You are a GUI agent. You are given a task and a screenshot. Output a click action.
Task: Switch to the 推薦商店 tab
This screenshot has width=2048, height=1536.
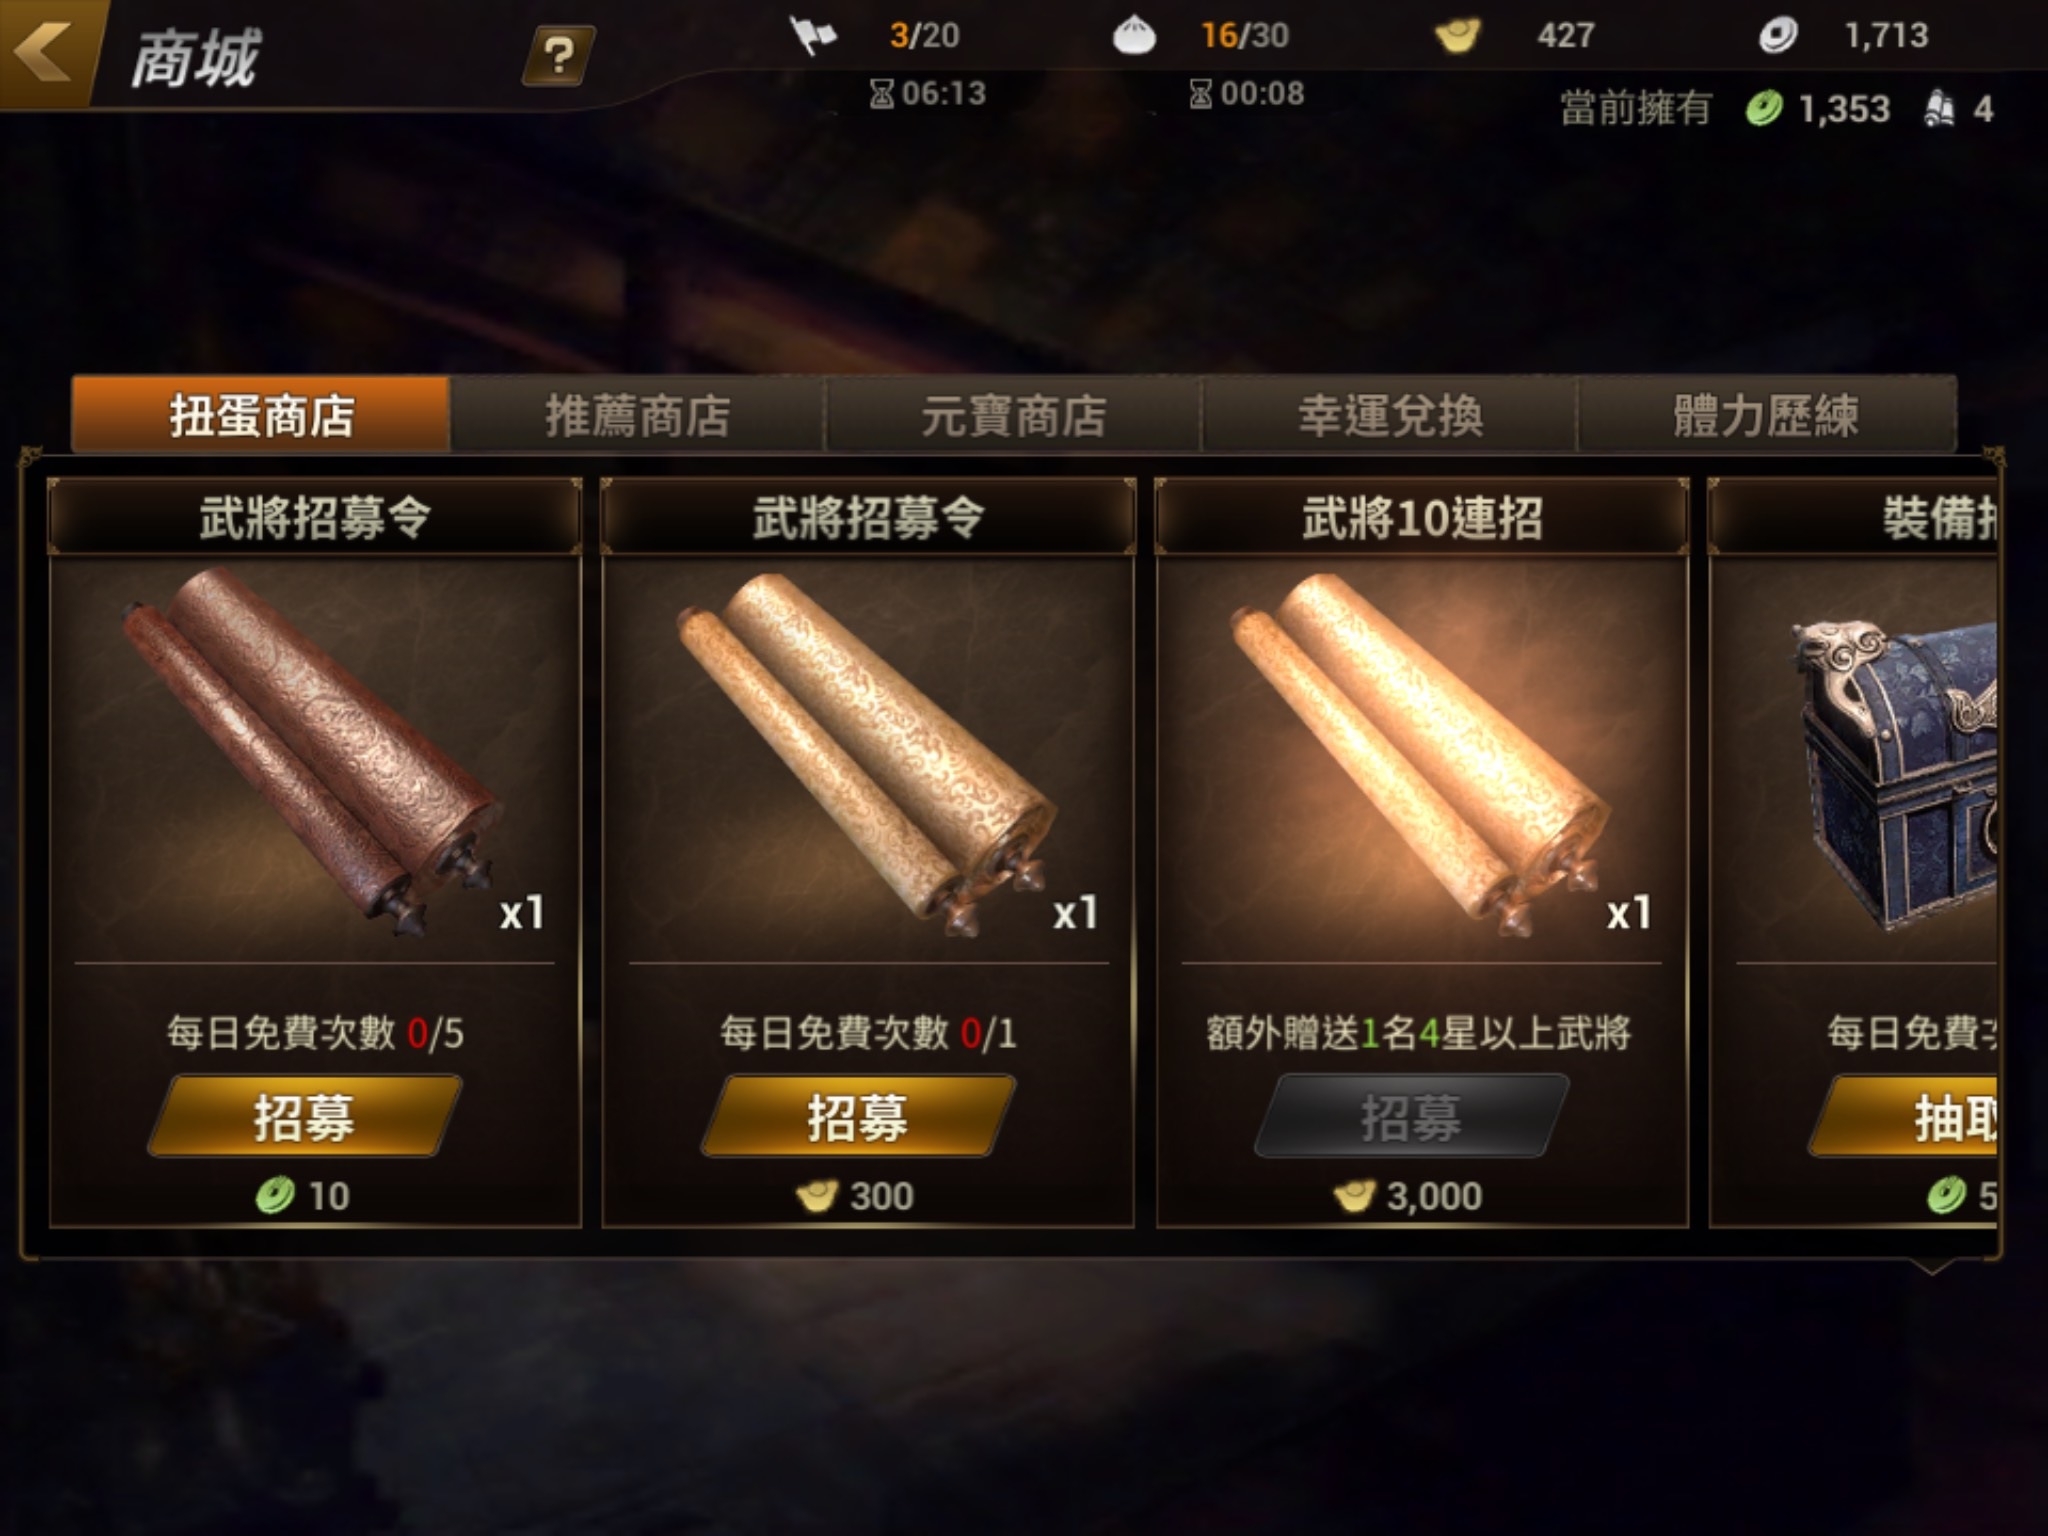tap(637, 414)
